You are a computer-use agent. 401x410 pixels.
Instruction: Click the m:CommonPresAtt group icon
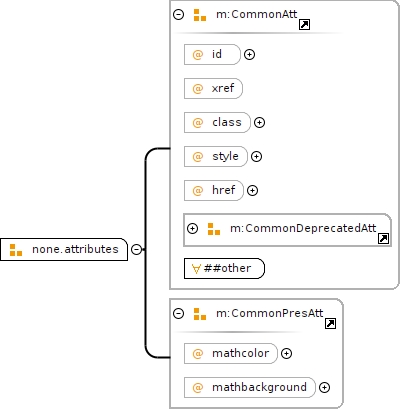tap(200, 314)
